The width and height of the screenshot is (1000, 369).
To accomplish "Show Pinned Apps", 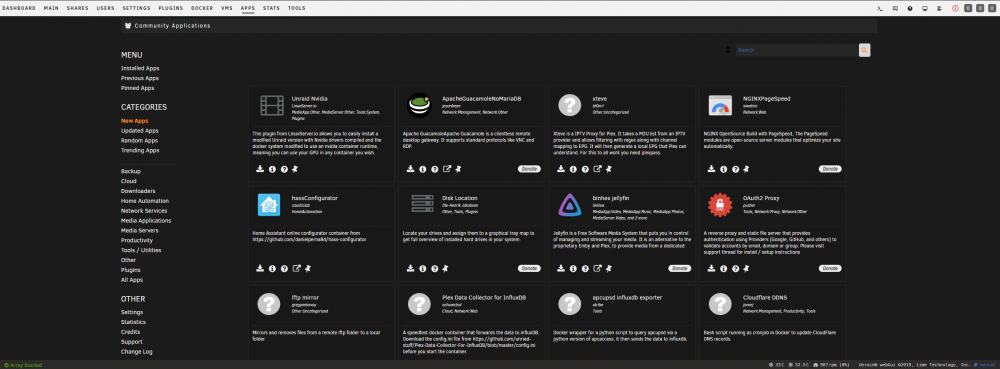I will (x=138, y=88).
